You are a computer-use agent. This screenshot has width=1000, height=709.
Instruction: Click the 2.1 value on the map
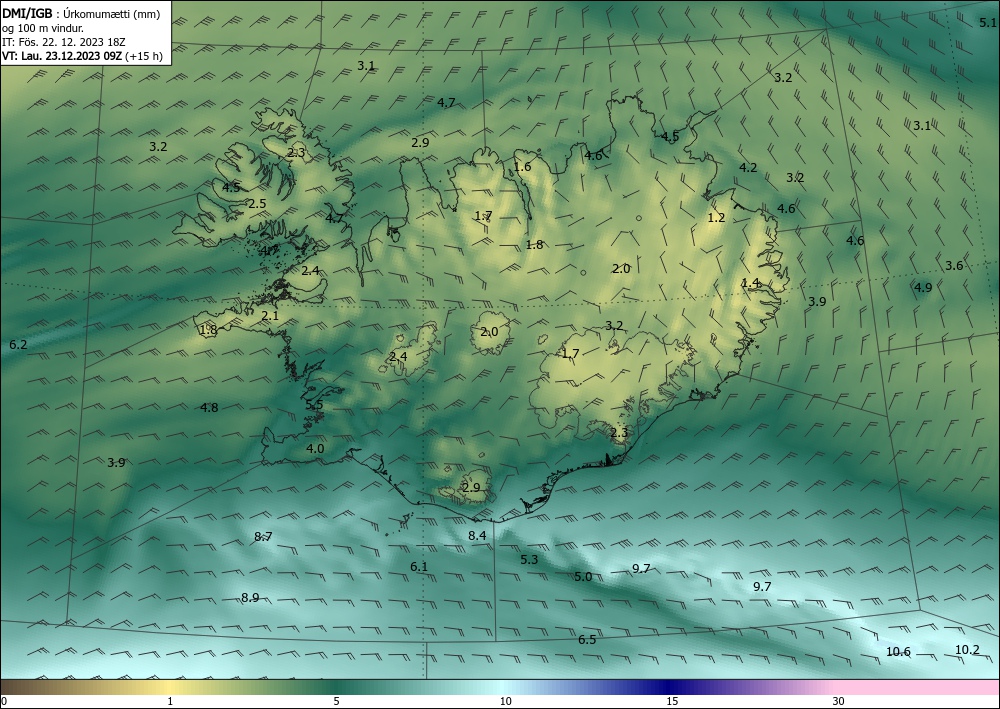pos(270,316)
